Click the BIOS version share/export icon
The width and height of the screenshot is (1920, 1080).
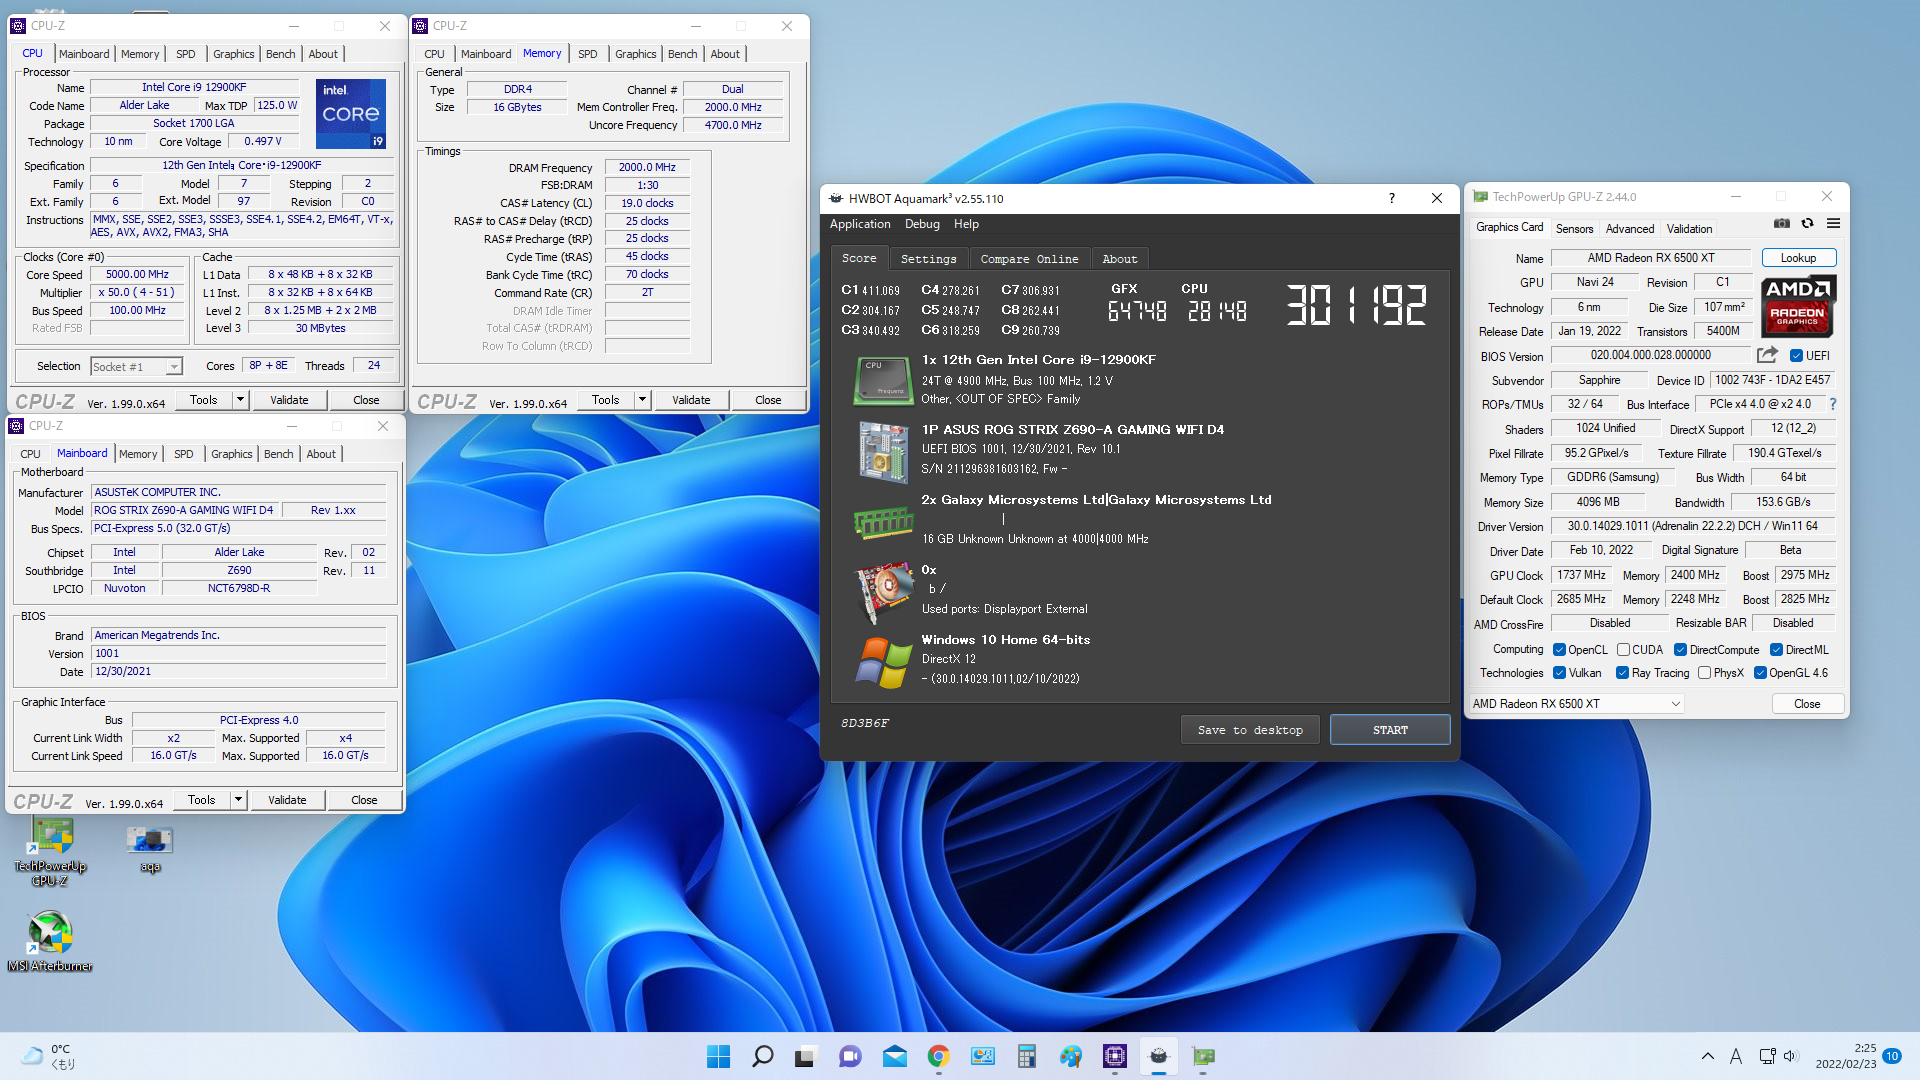tap(1767, 355)
